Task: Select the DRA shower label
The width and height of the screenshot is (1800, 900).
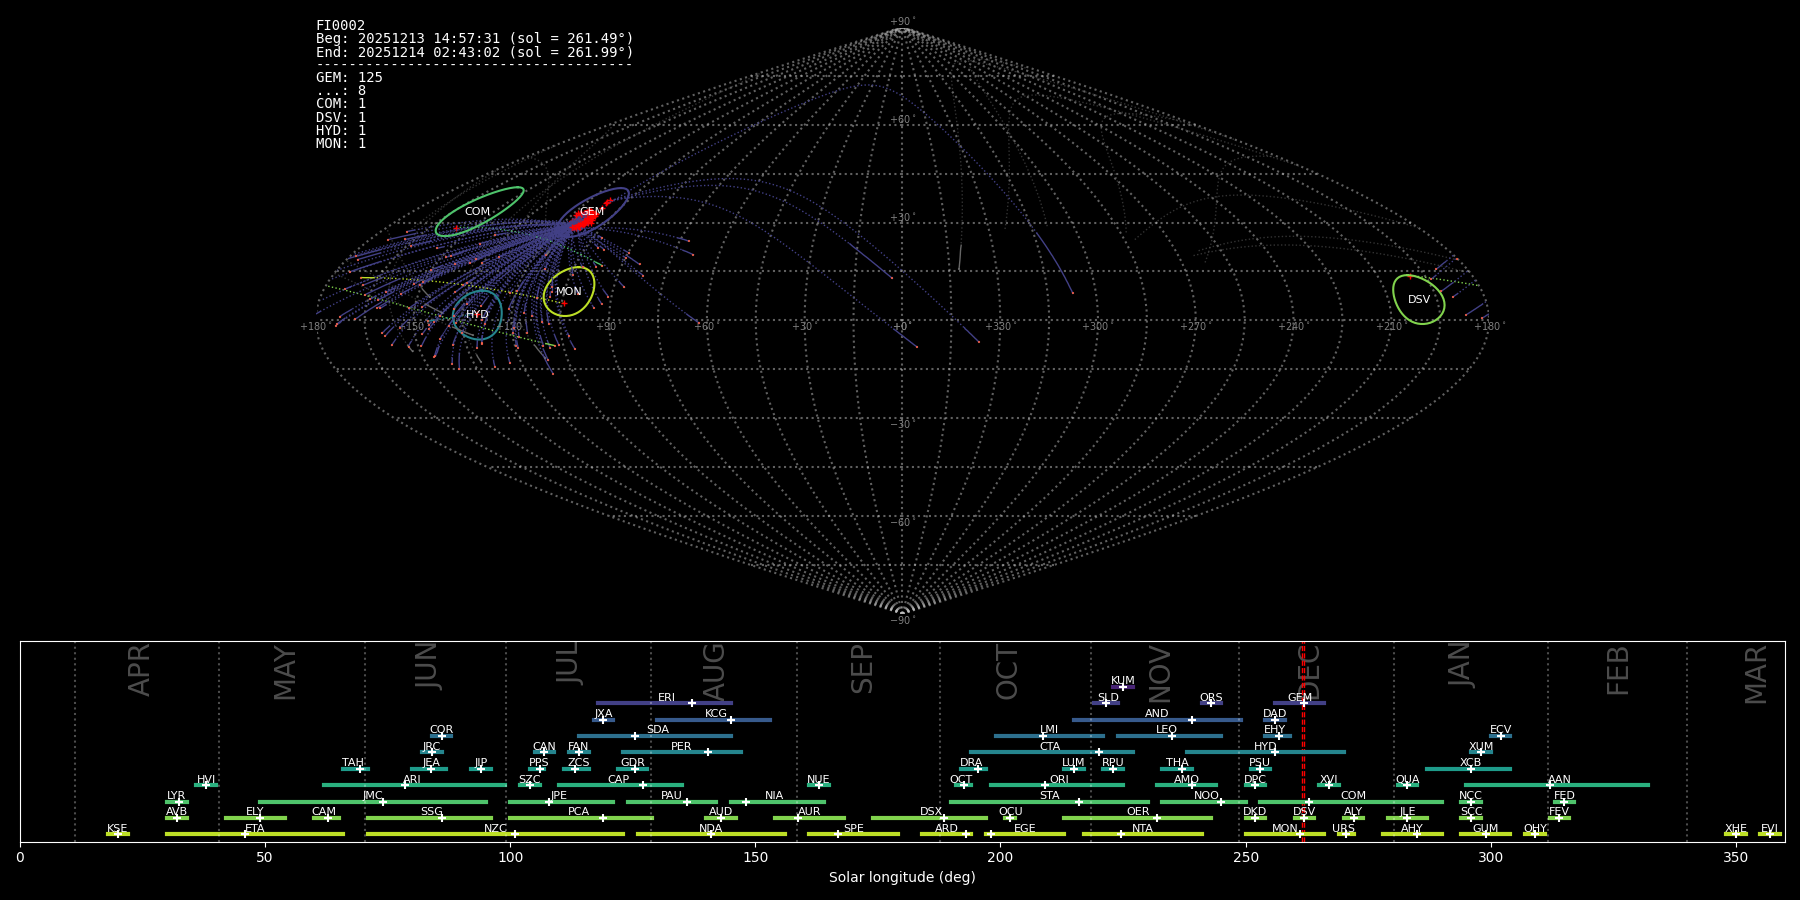Action: coord(971,763)
